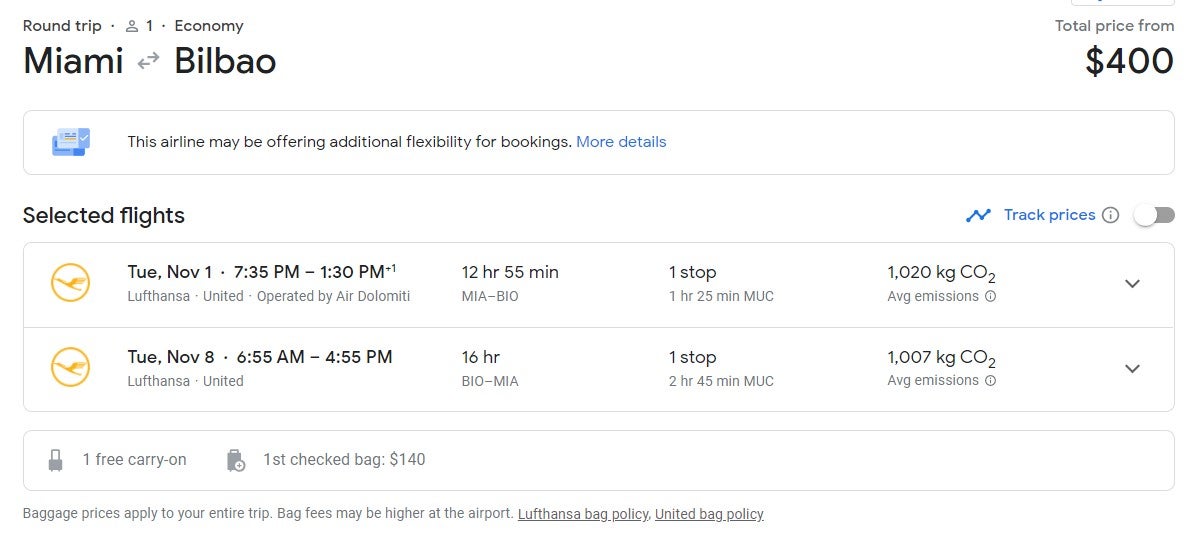
Task: Open the Track prices info icon
Action: click(x=1110, y=215)
